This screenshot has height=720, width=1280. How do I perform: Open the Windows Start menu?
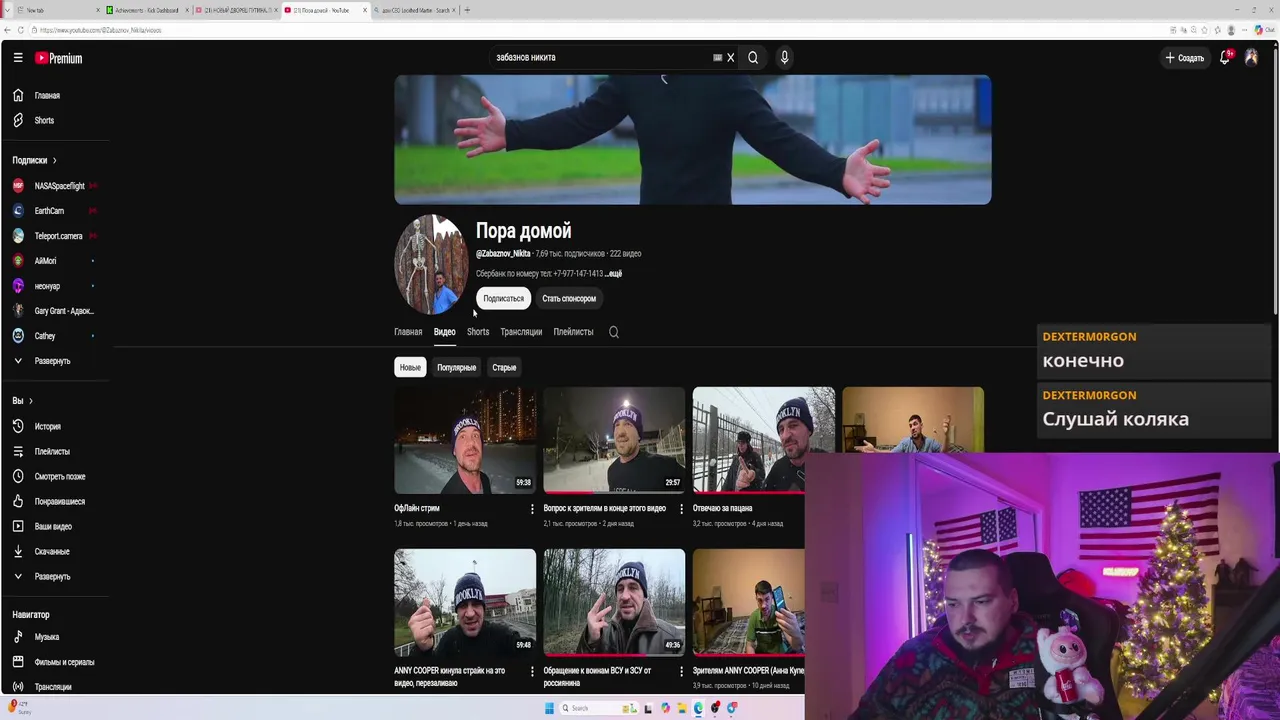(x=549, y=708)
